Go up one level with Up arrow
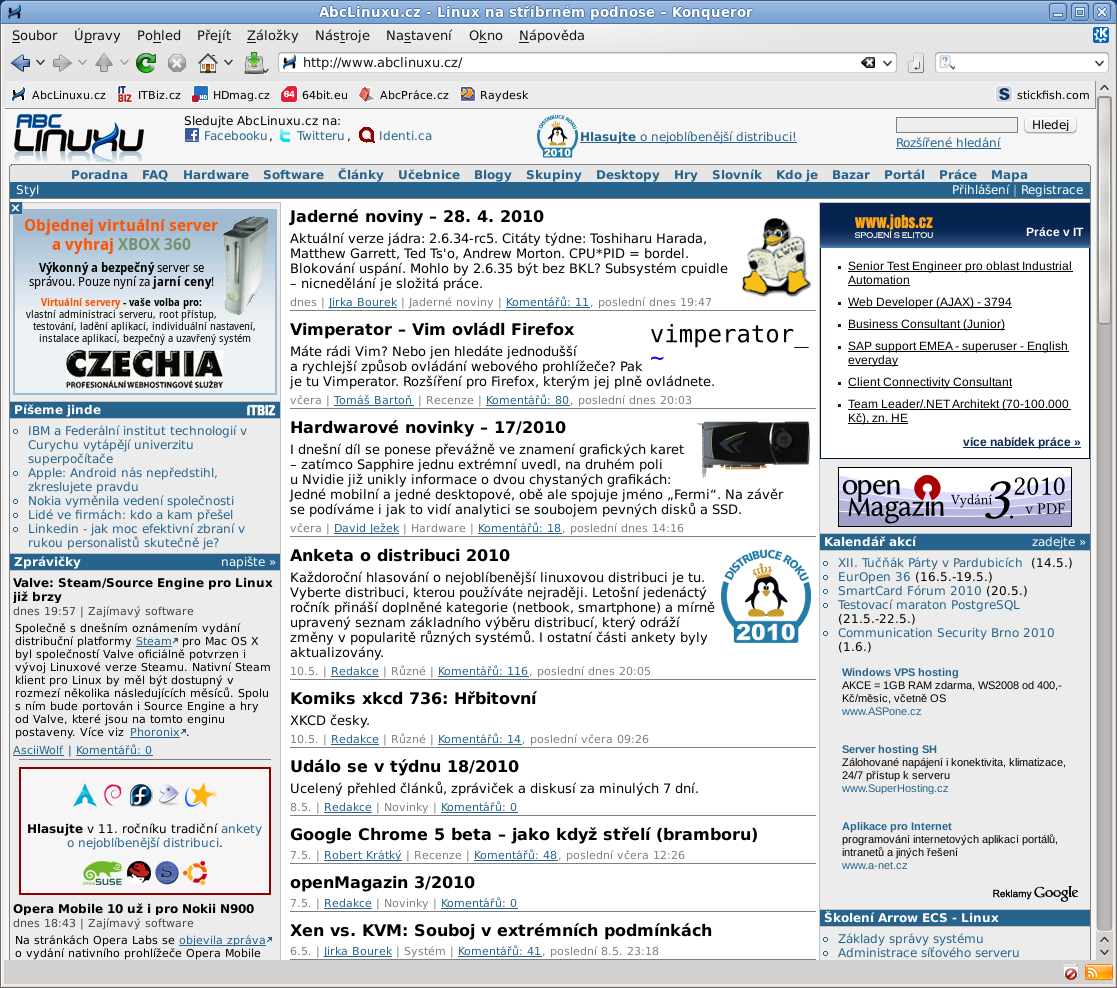The image size is (1117, 988). 104,63
